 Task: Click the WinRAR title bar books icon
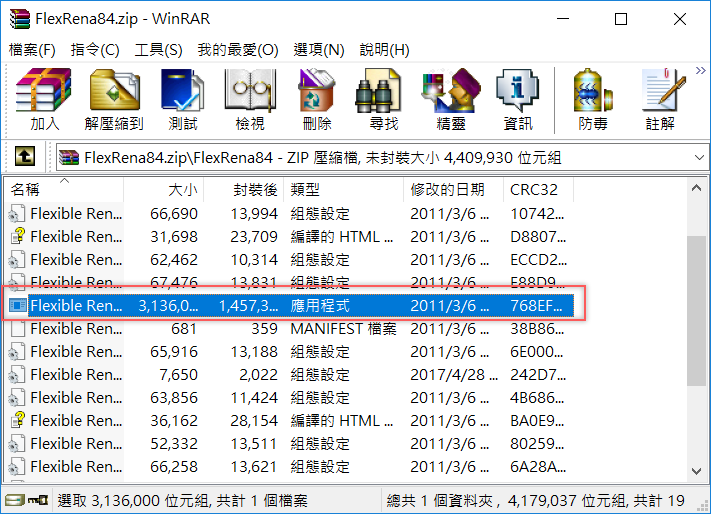(x=19, y=19)
